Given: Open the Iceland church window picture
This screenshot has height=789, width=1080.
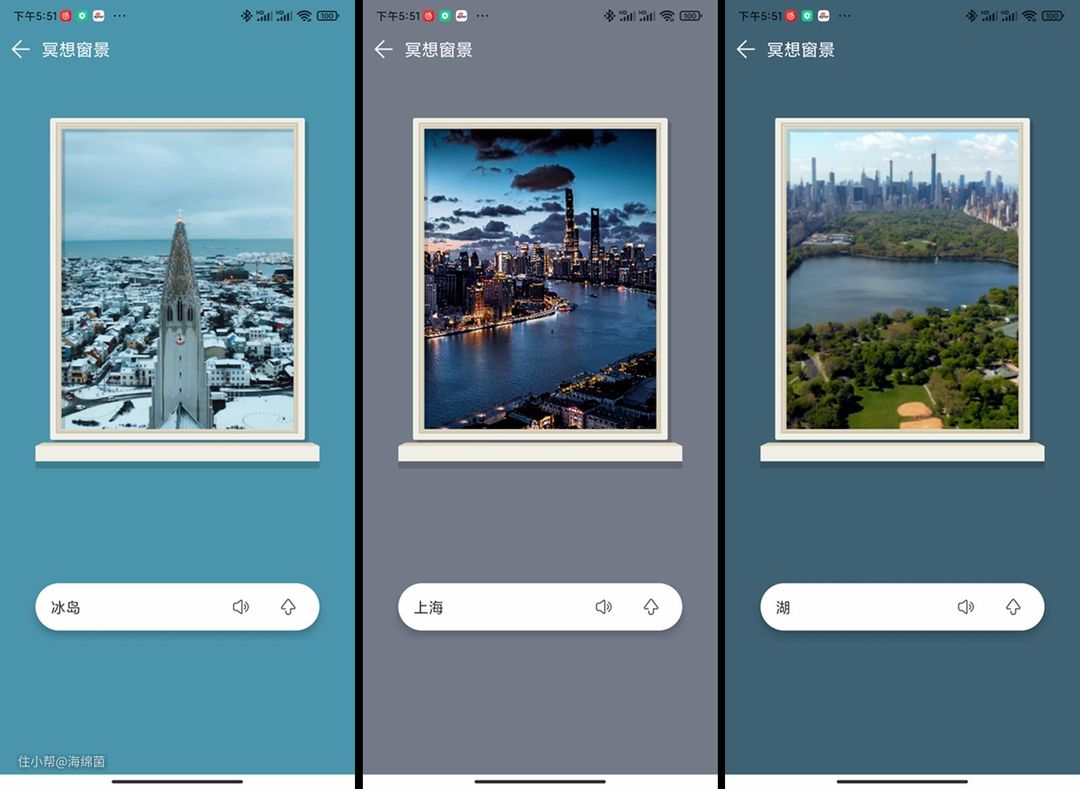Looking at the screenshot, I should [178, 279].
